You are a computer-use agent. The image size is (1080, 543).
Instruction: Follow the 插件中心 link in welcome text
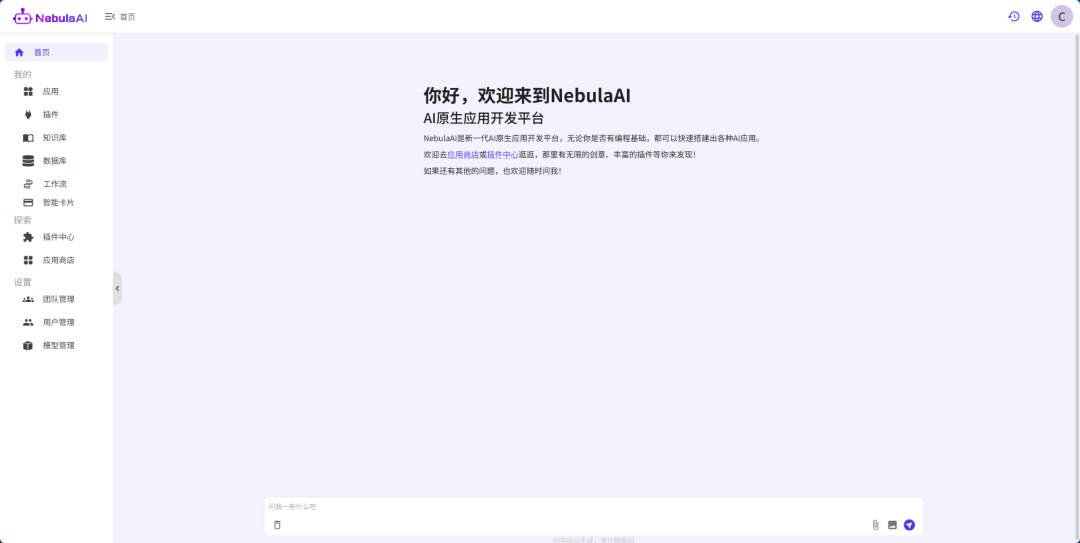pyautogui.click(x=503, y=154)
